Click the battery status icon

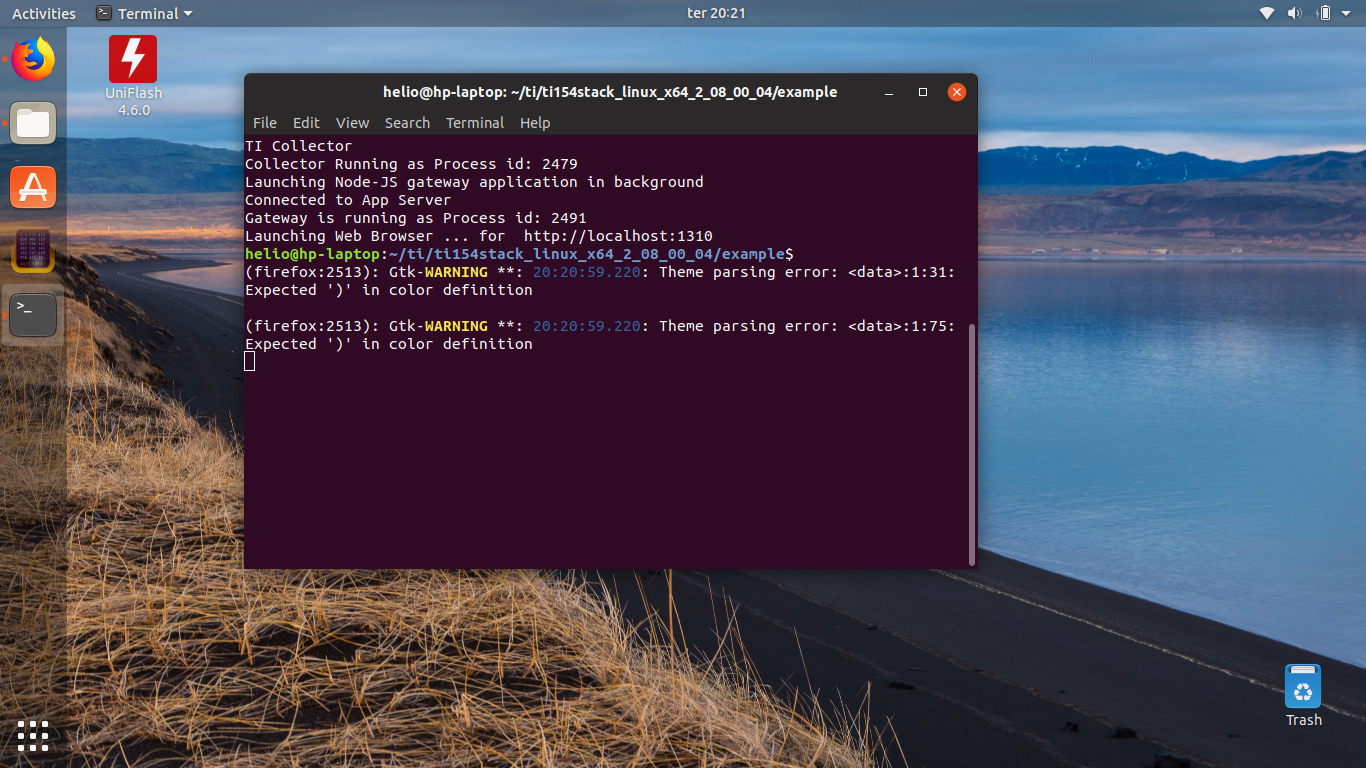[x=1324, y=13]
